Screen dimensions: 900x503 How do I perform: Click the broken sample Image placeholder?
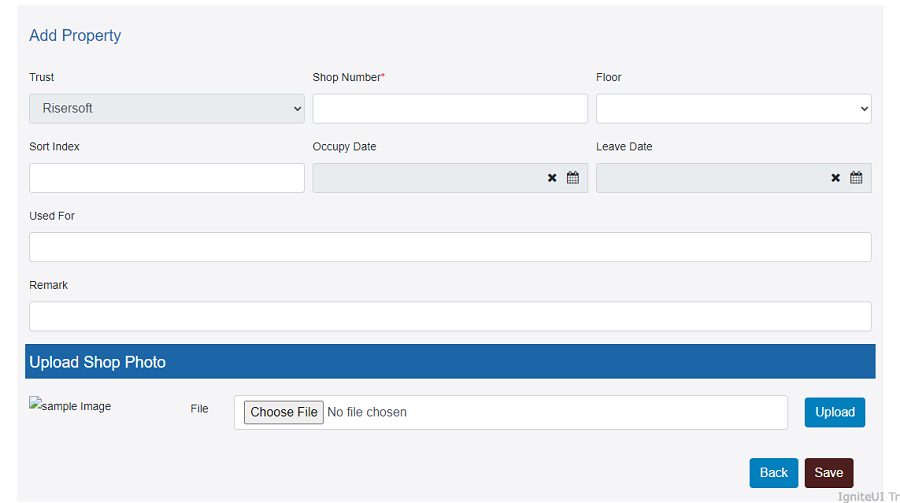[70, 405]
